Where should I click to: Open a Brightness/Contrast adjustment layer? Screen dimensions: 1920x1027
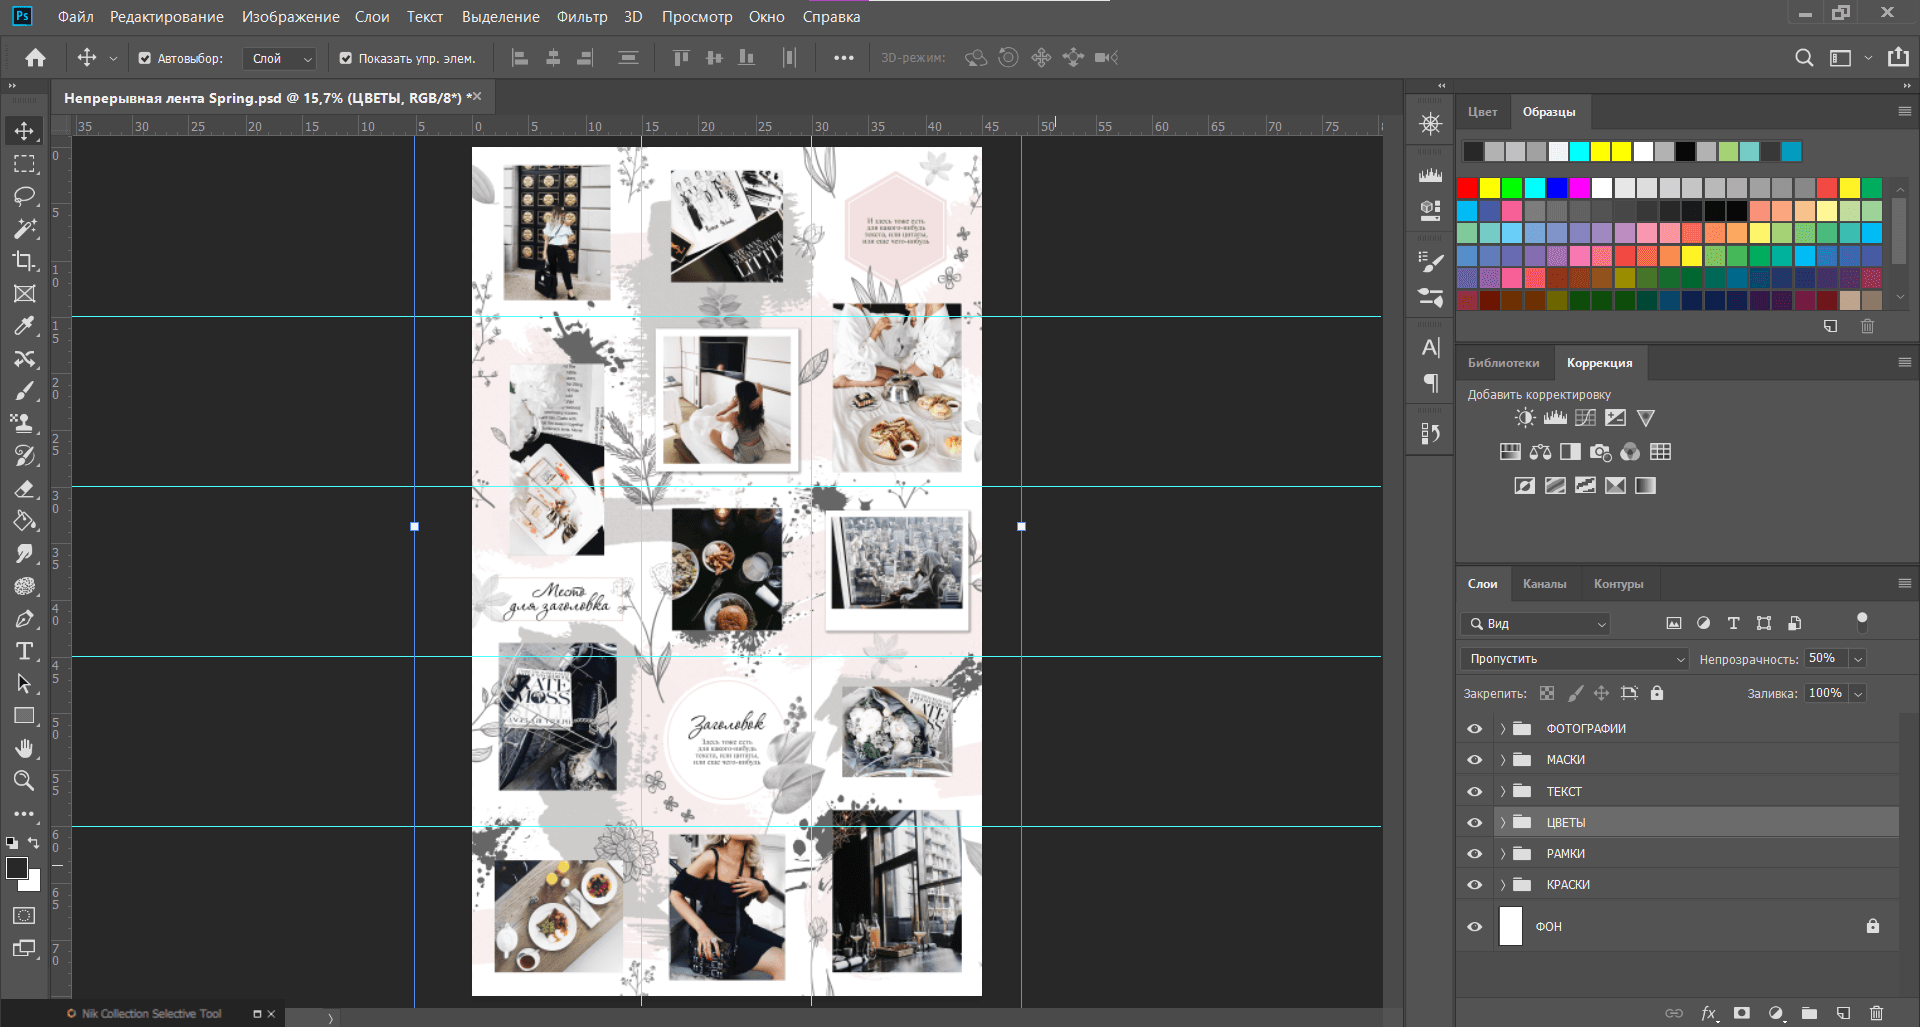click(x=1524, y=418)
